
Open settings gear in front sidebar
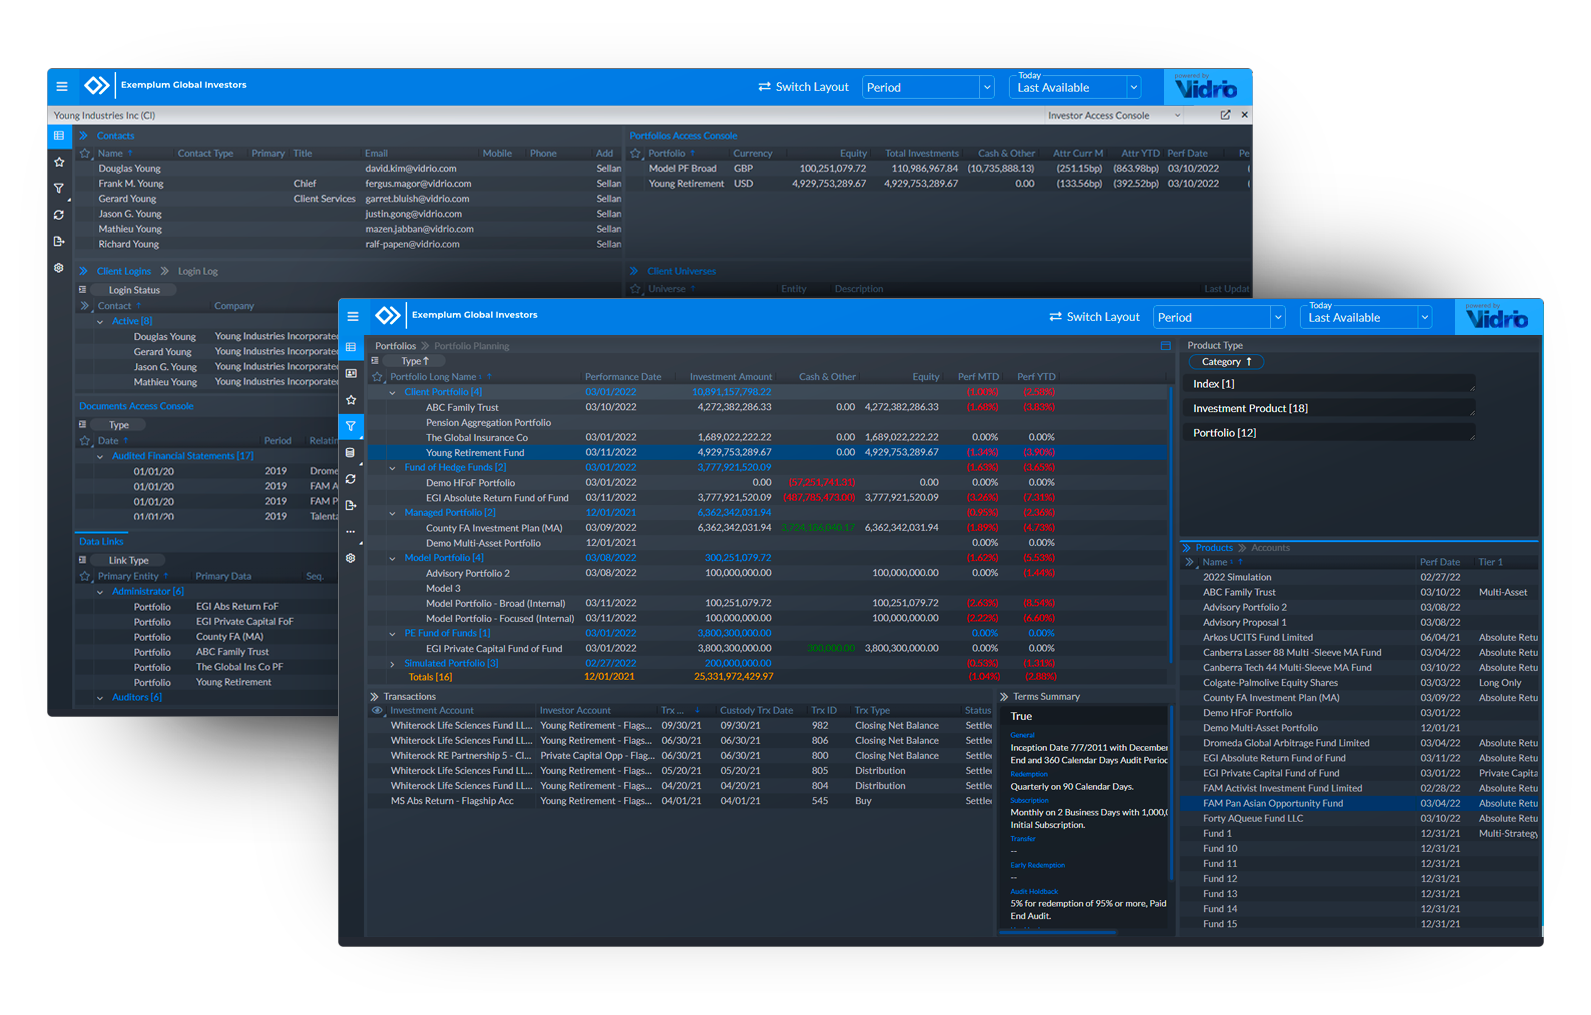click(351, 558)
